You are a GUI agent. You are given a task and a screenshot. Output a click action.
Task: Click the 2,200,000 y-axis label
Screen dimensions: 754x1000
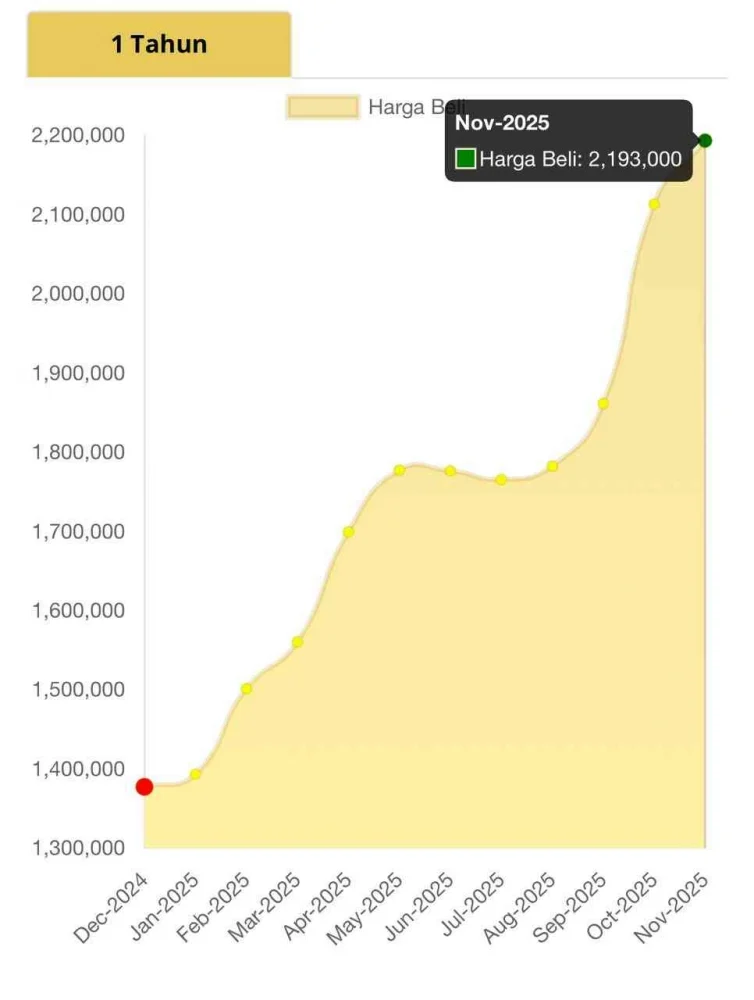[78, 135]
